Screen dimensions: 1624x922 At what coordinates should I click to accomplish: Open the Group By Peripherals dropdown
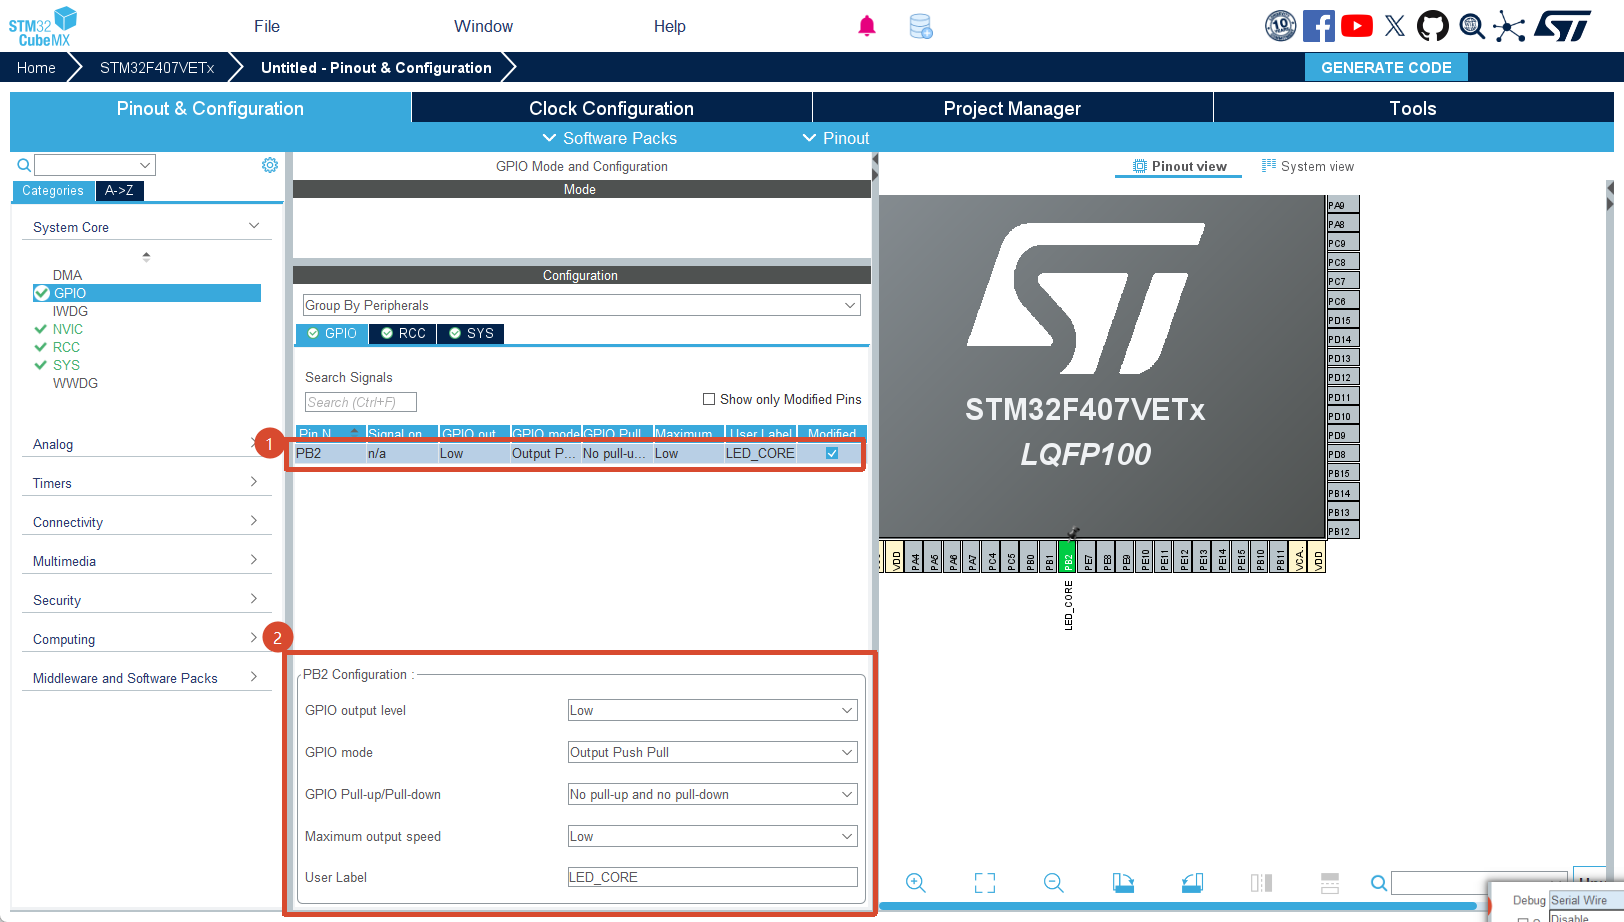pos(582,306)
